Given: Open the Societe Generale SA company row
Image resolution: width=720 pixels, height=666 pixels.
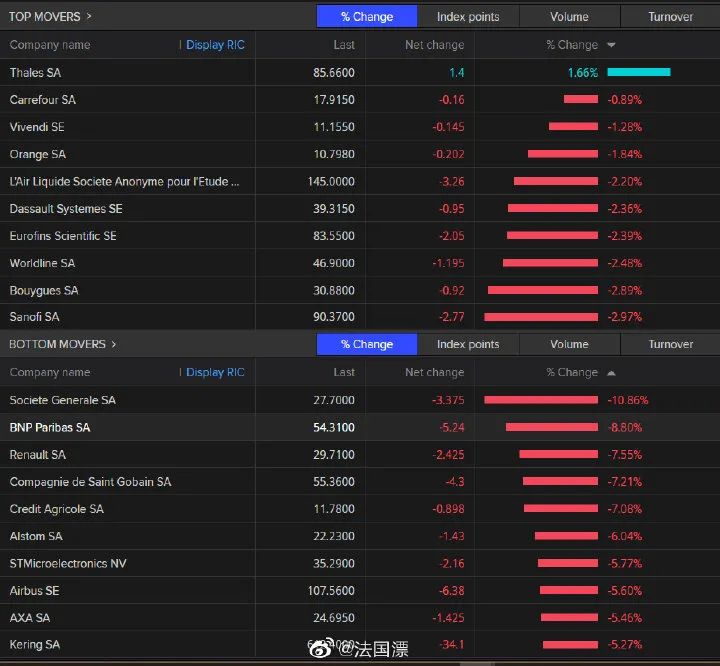Looking at the screenshot, I should coord(62,400).
